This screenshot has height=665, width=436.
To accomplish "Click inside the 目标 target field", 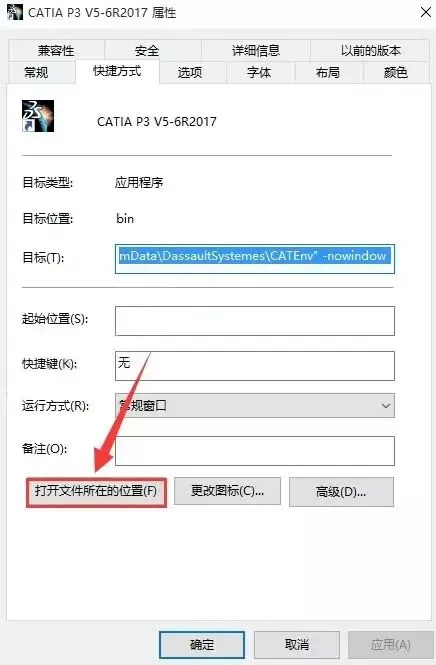I will tap(254, 258).
